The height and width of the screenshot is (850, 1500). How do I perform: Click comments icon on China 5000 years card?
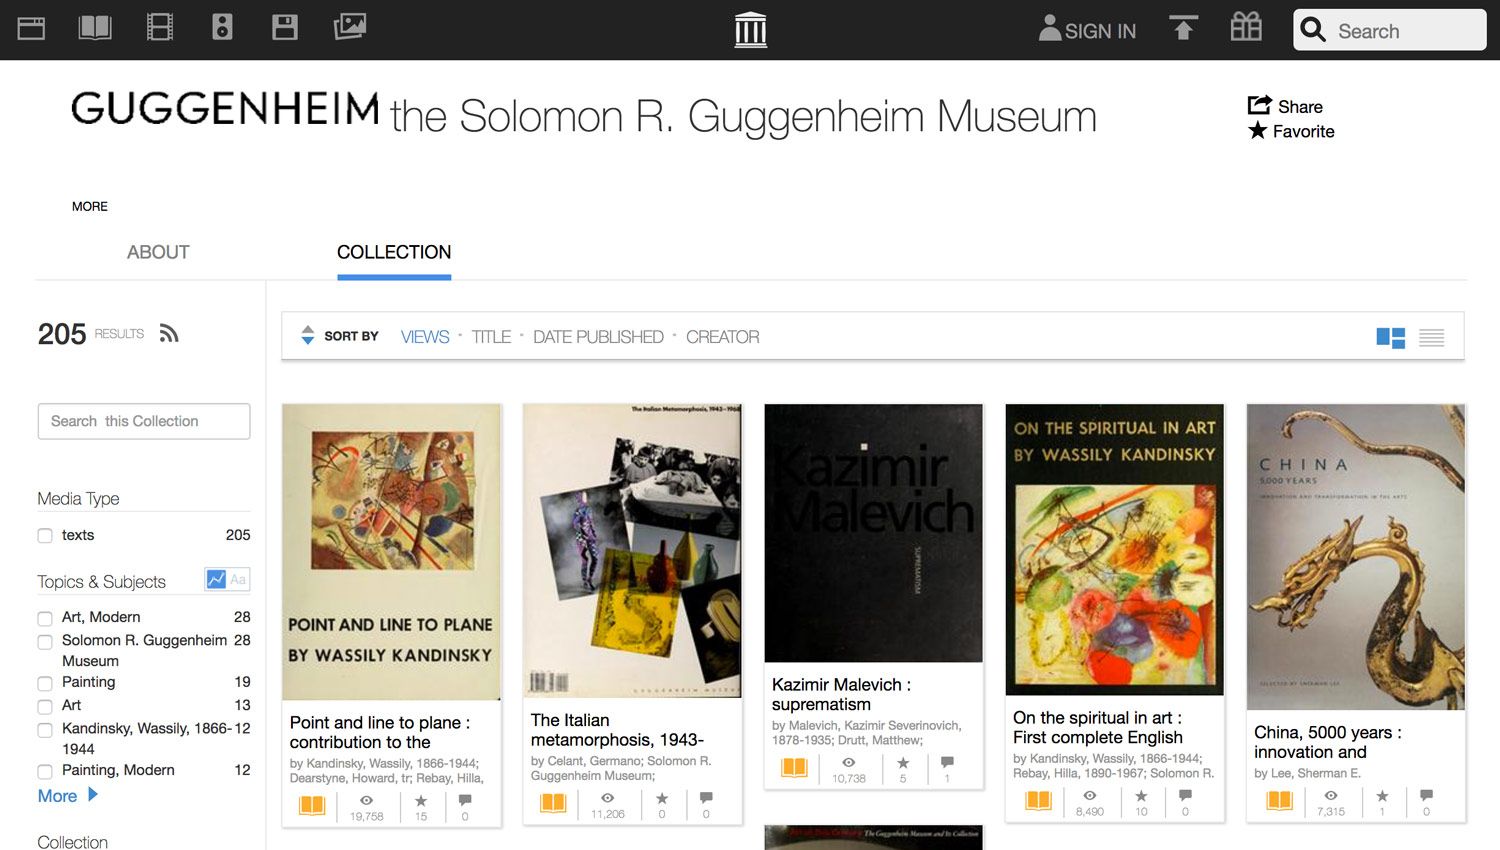point(1426,796)
